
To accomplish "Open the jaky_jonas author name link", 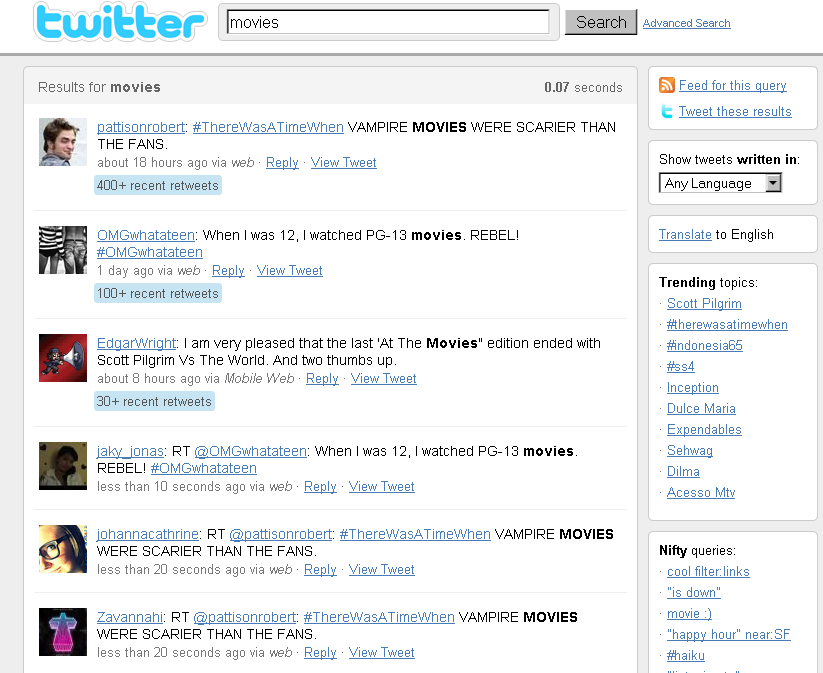I will [130, 451].
